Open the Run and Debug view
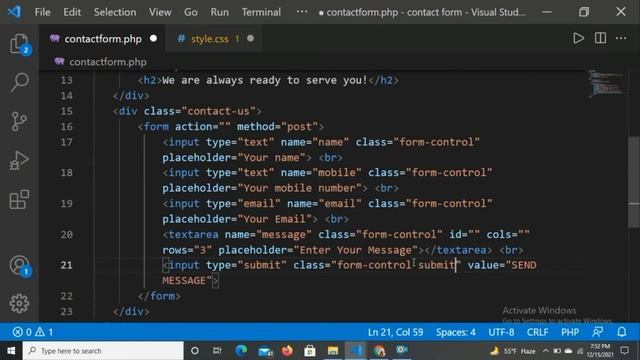 [x=19, y=160]
